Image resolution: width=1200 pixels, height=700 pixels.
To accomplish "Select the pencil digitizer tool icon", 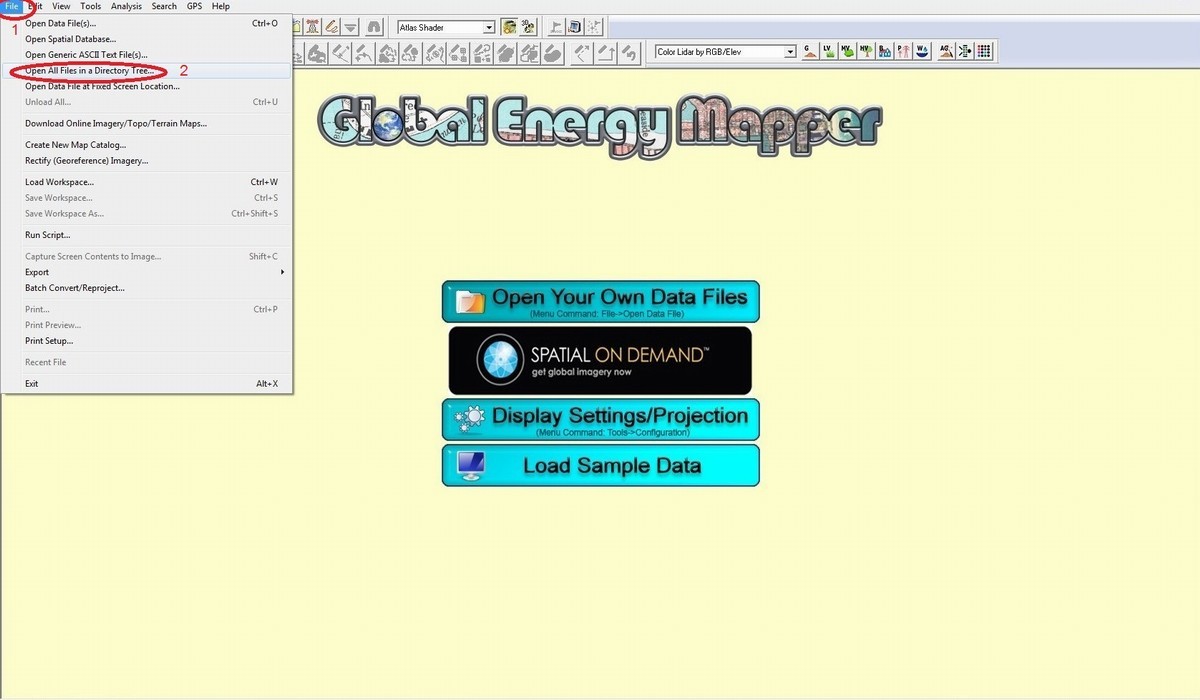I will 331,27.
